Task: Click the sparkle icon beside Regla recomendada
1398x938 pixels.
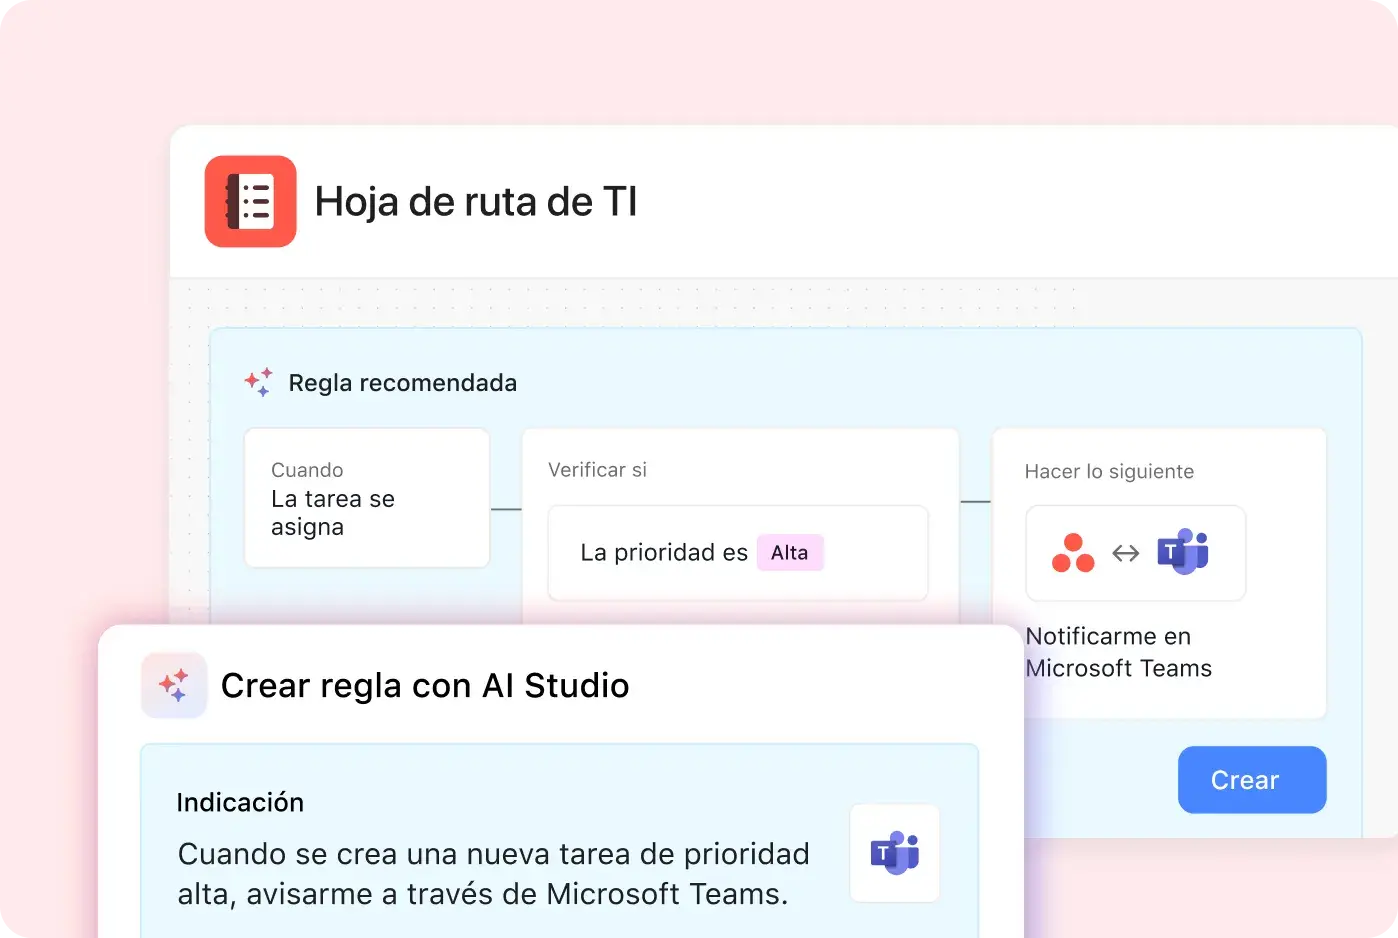Action: point(258,383)
